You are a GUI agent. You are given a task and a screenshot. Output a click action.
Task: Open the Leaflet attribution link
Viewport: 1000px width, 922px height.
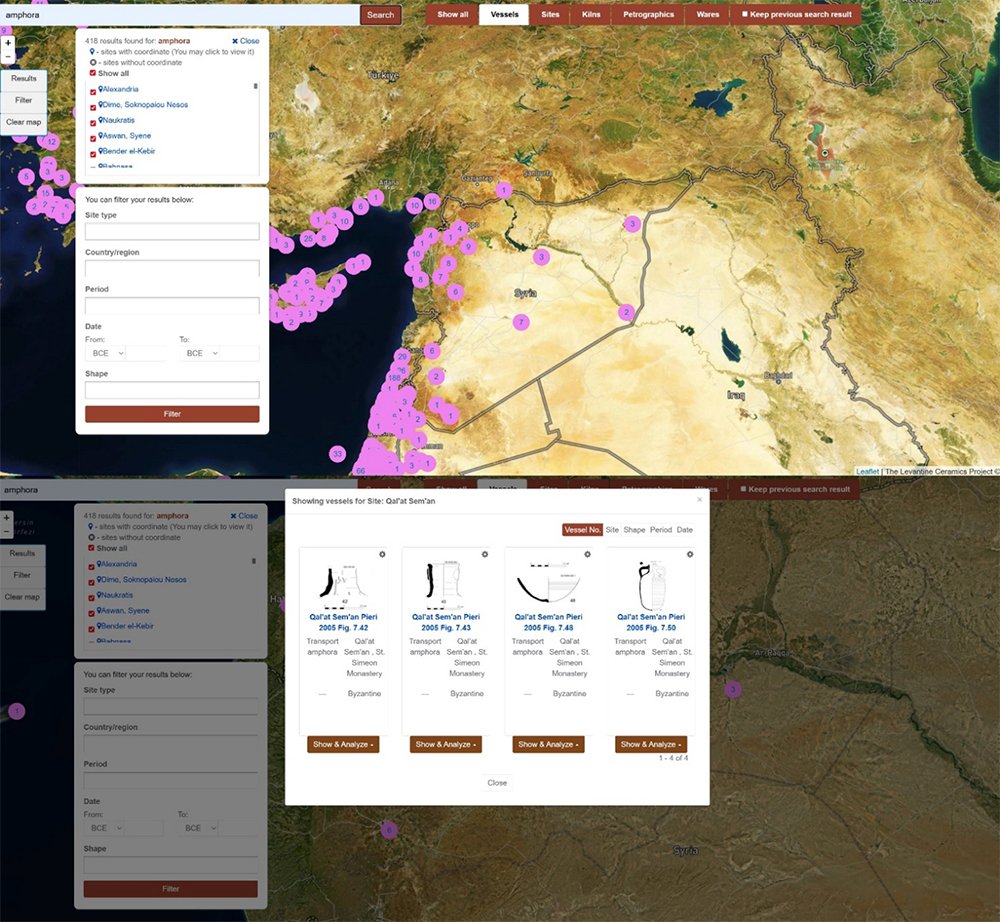pyautogui.click(x=867, y=471)
